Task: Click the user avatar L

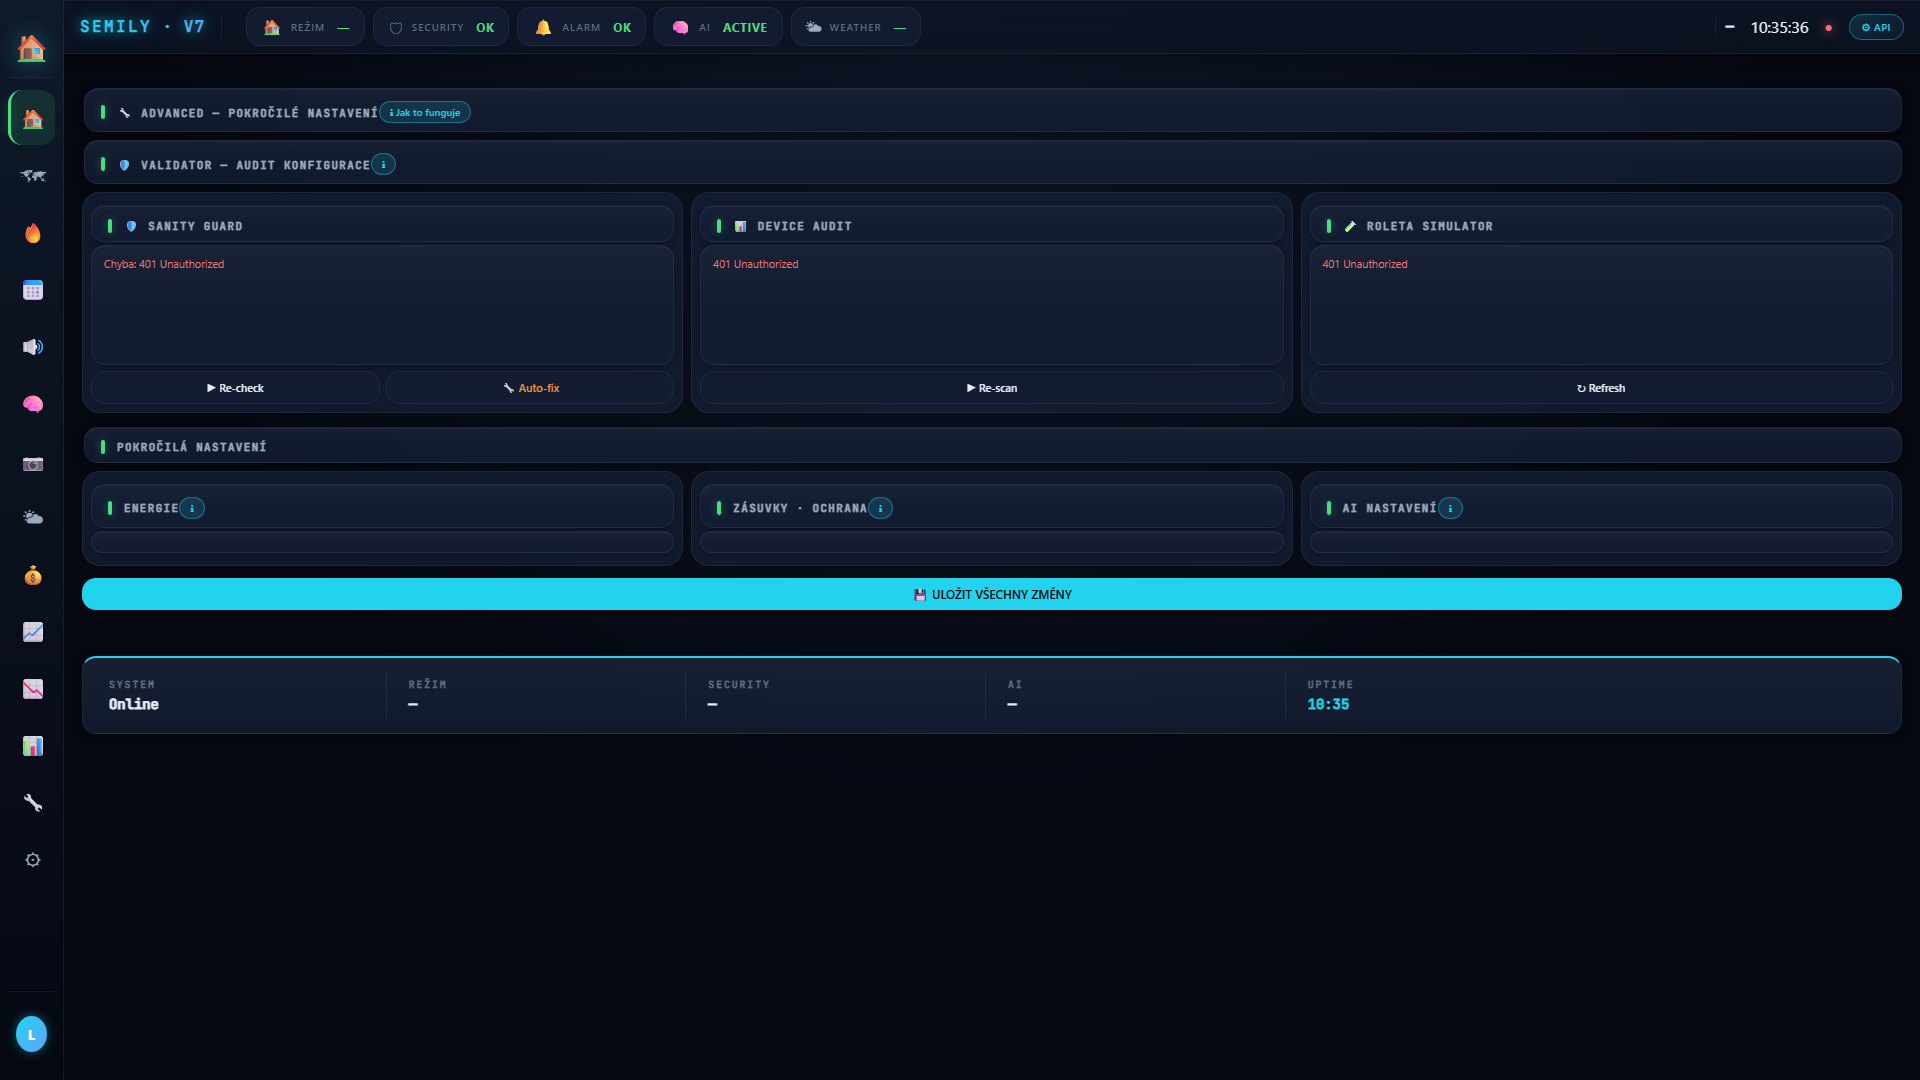Action: [x=32, y=1034]
